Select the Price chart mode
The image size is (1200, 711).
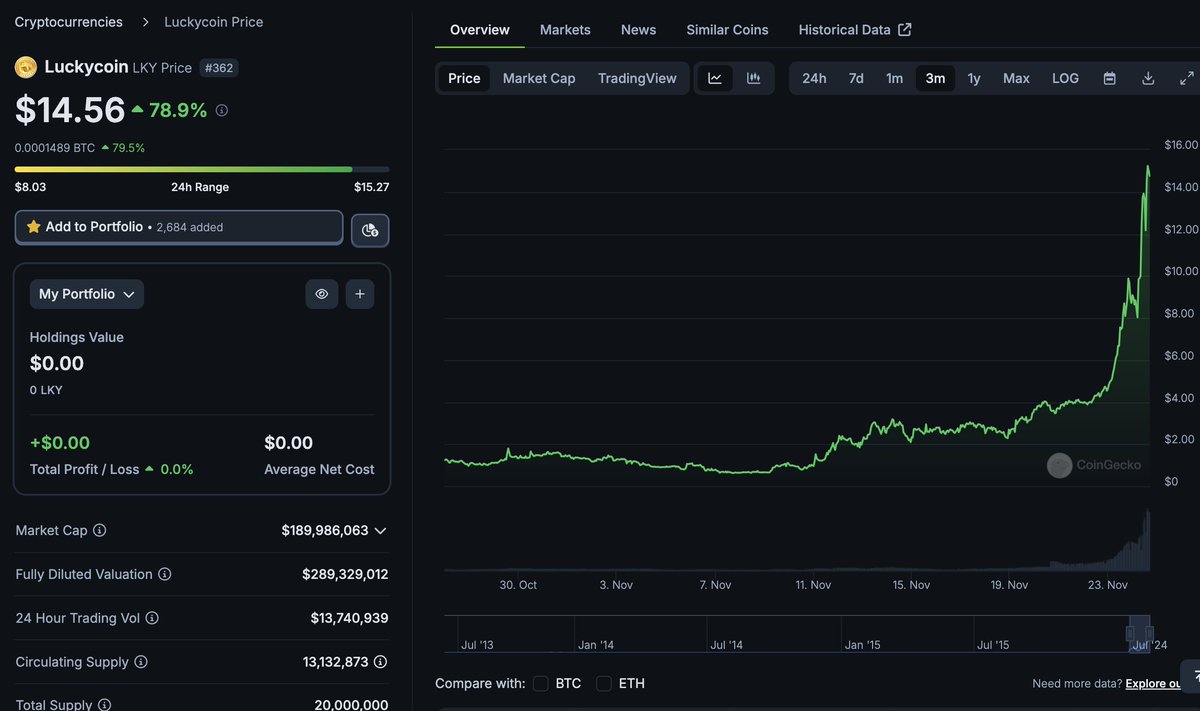point(464,78)
